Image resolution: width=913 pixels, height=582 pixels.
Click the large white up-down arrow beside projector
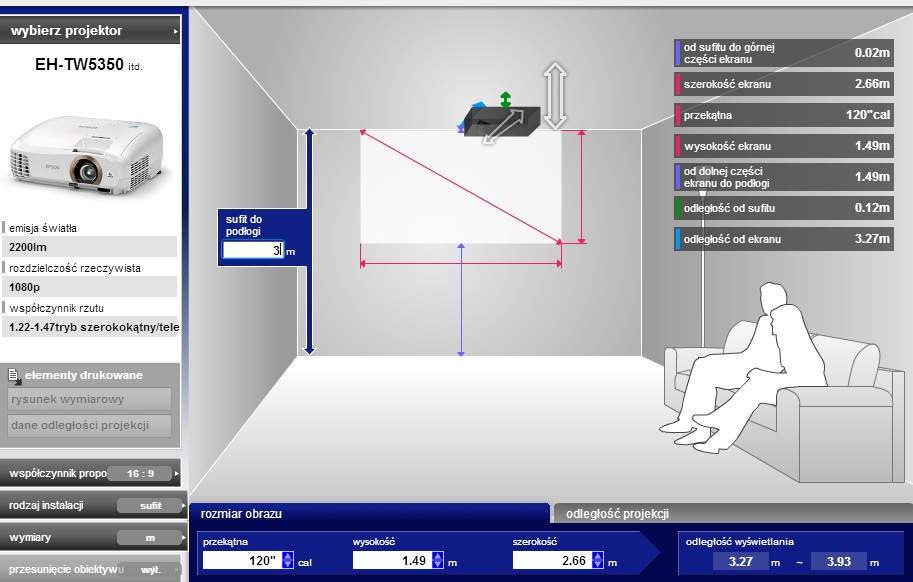tap(555, 95)
